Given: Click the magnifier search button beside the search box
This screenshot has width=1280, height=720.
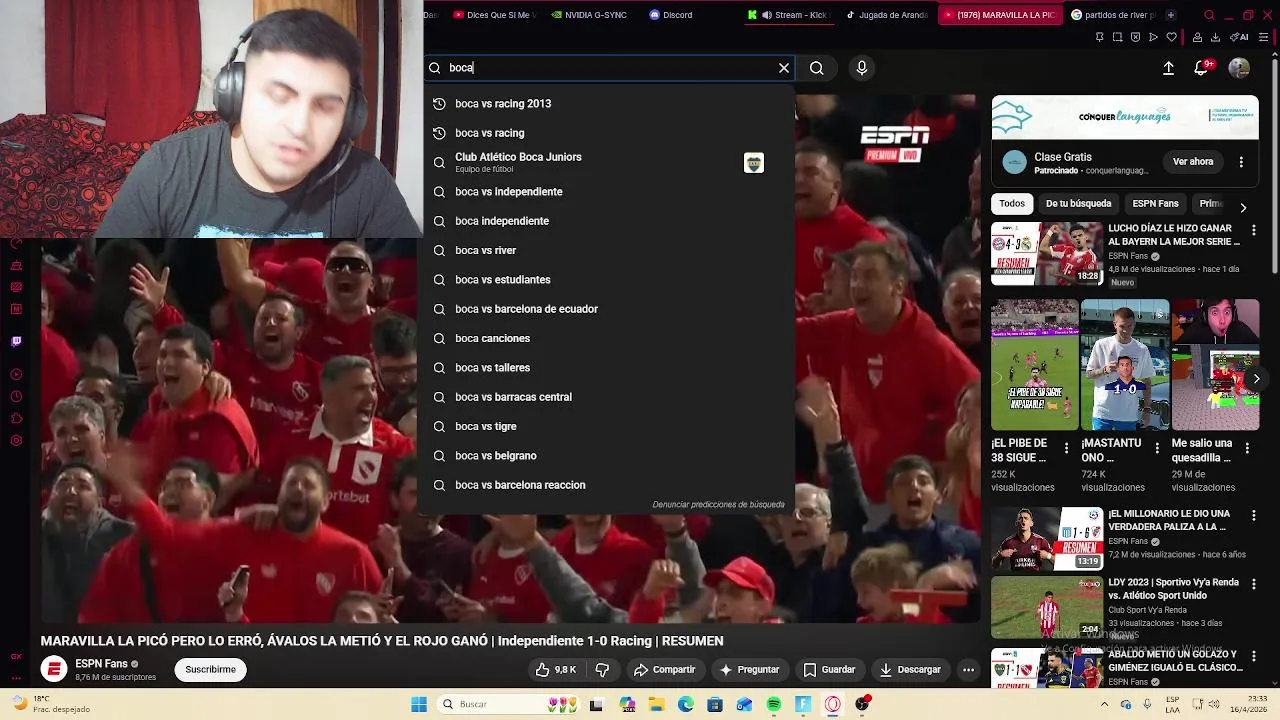Looking at the screenshot, I should pos(817,68).
